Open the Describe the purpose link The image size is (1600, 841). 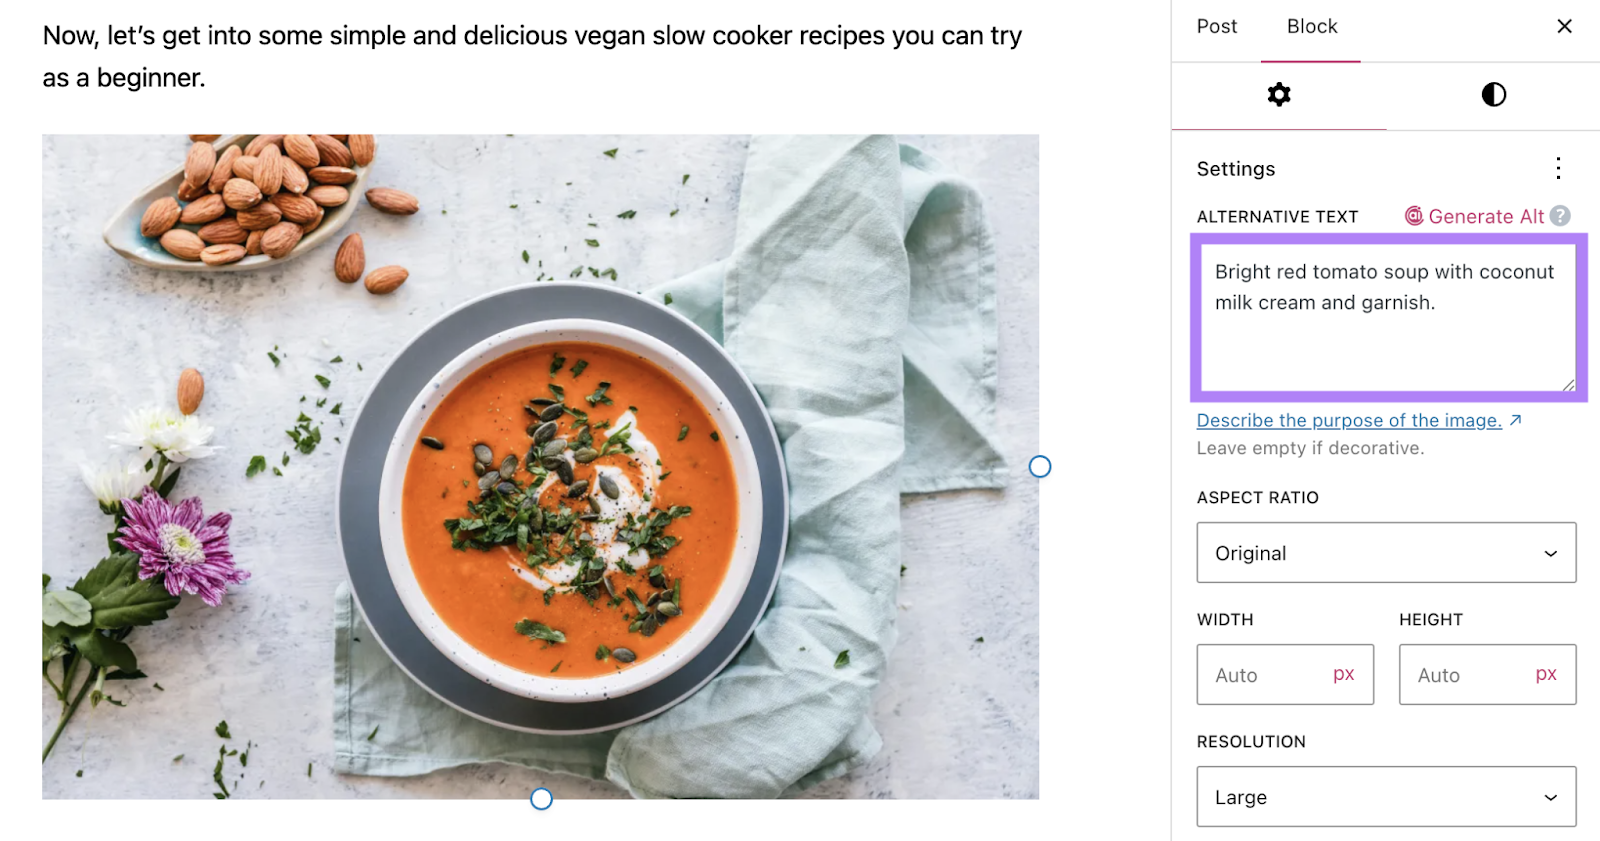(x=1349, y=420)
